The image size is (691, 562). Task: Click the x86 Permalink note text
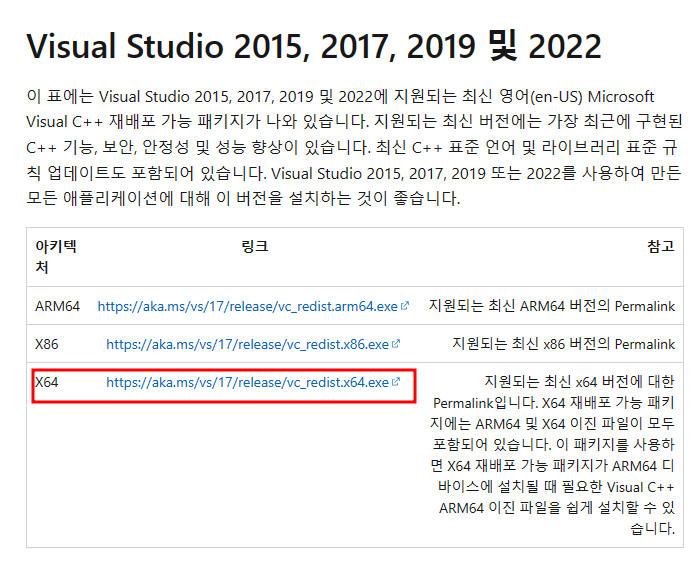pos(564,344)
